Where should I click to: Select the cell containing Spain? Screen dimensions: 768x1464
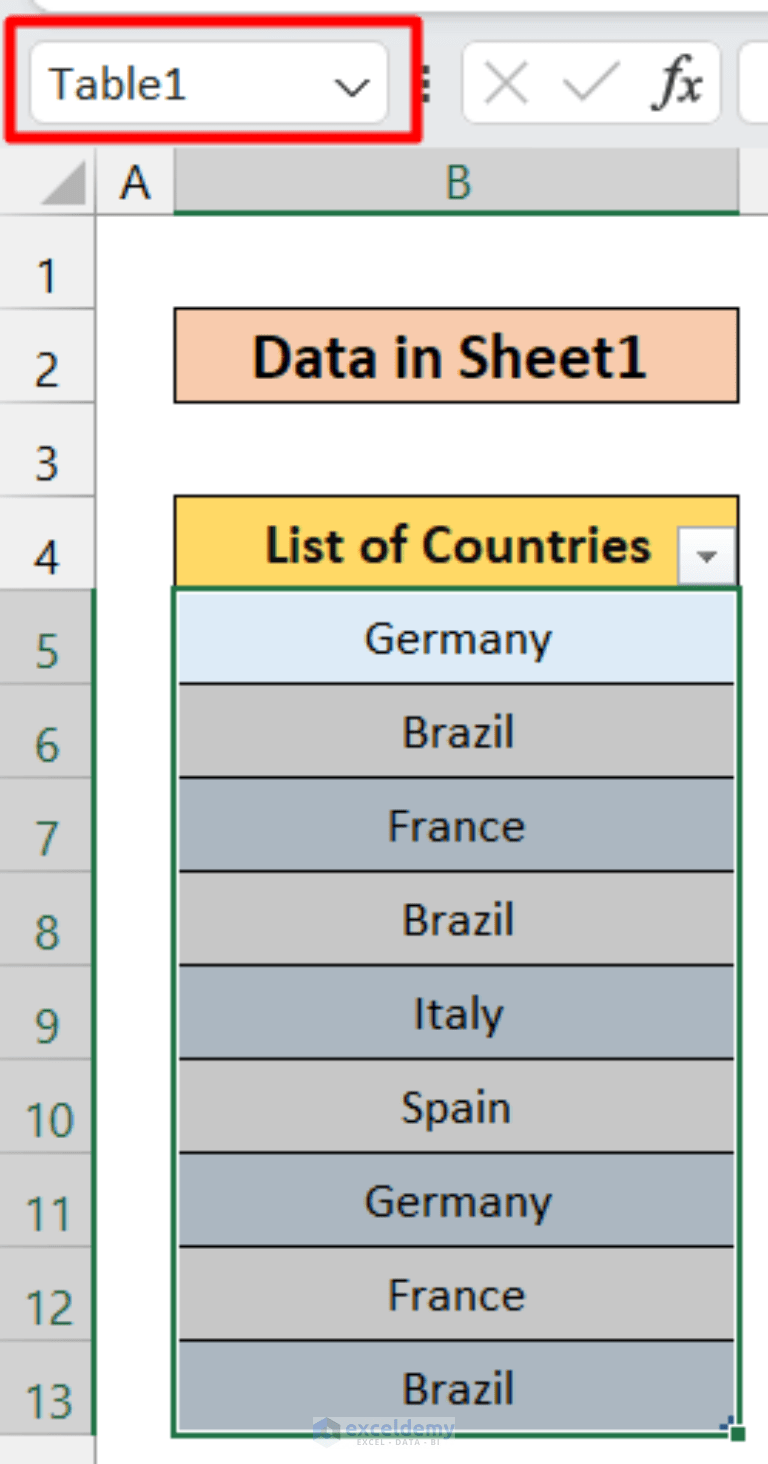coord(457,1107)
